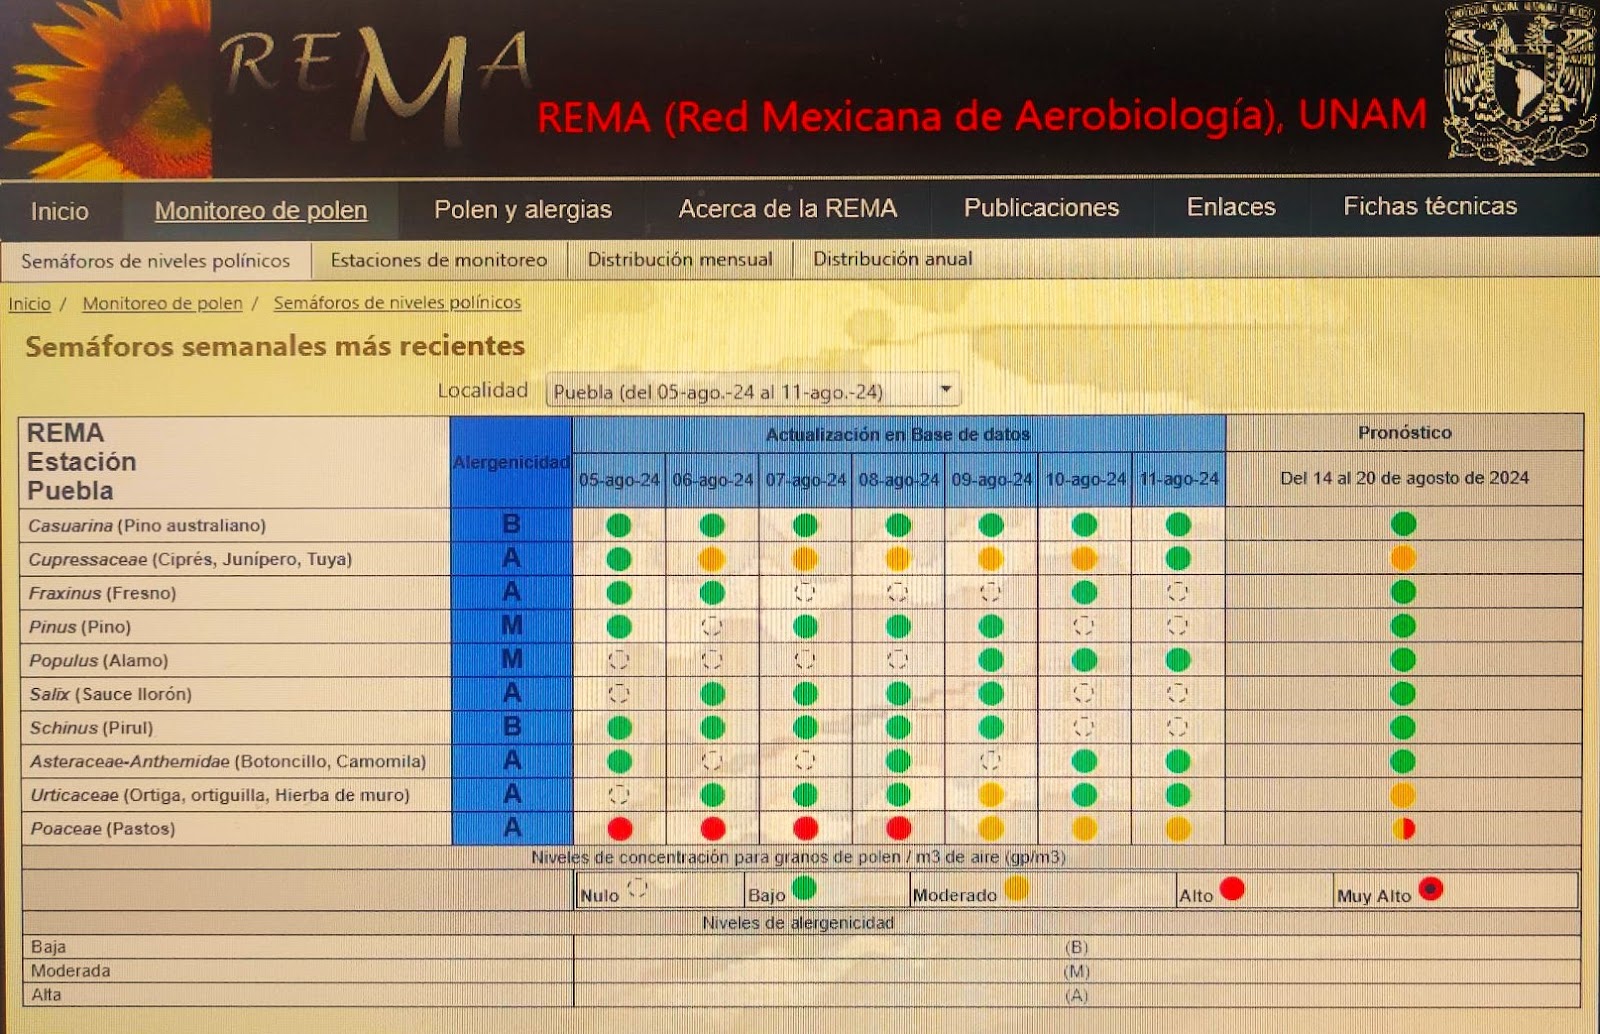The width and height of the screenshot is (1600, 1034).
Task: Click Salix green dot for 08-ago-24
Action: pyautogui.click(x=898, y=693)
